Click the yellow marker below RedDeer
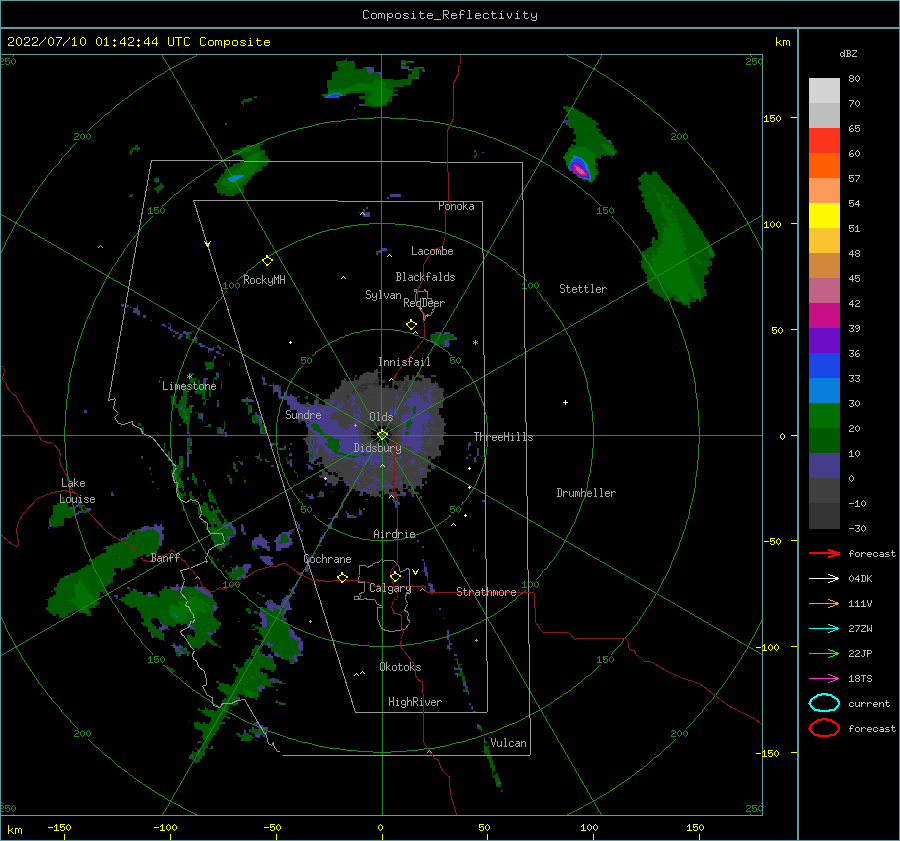 point(411,325)
